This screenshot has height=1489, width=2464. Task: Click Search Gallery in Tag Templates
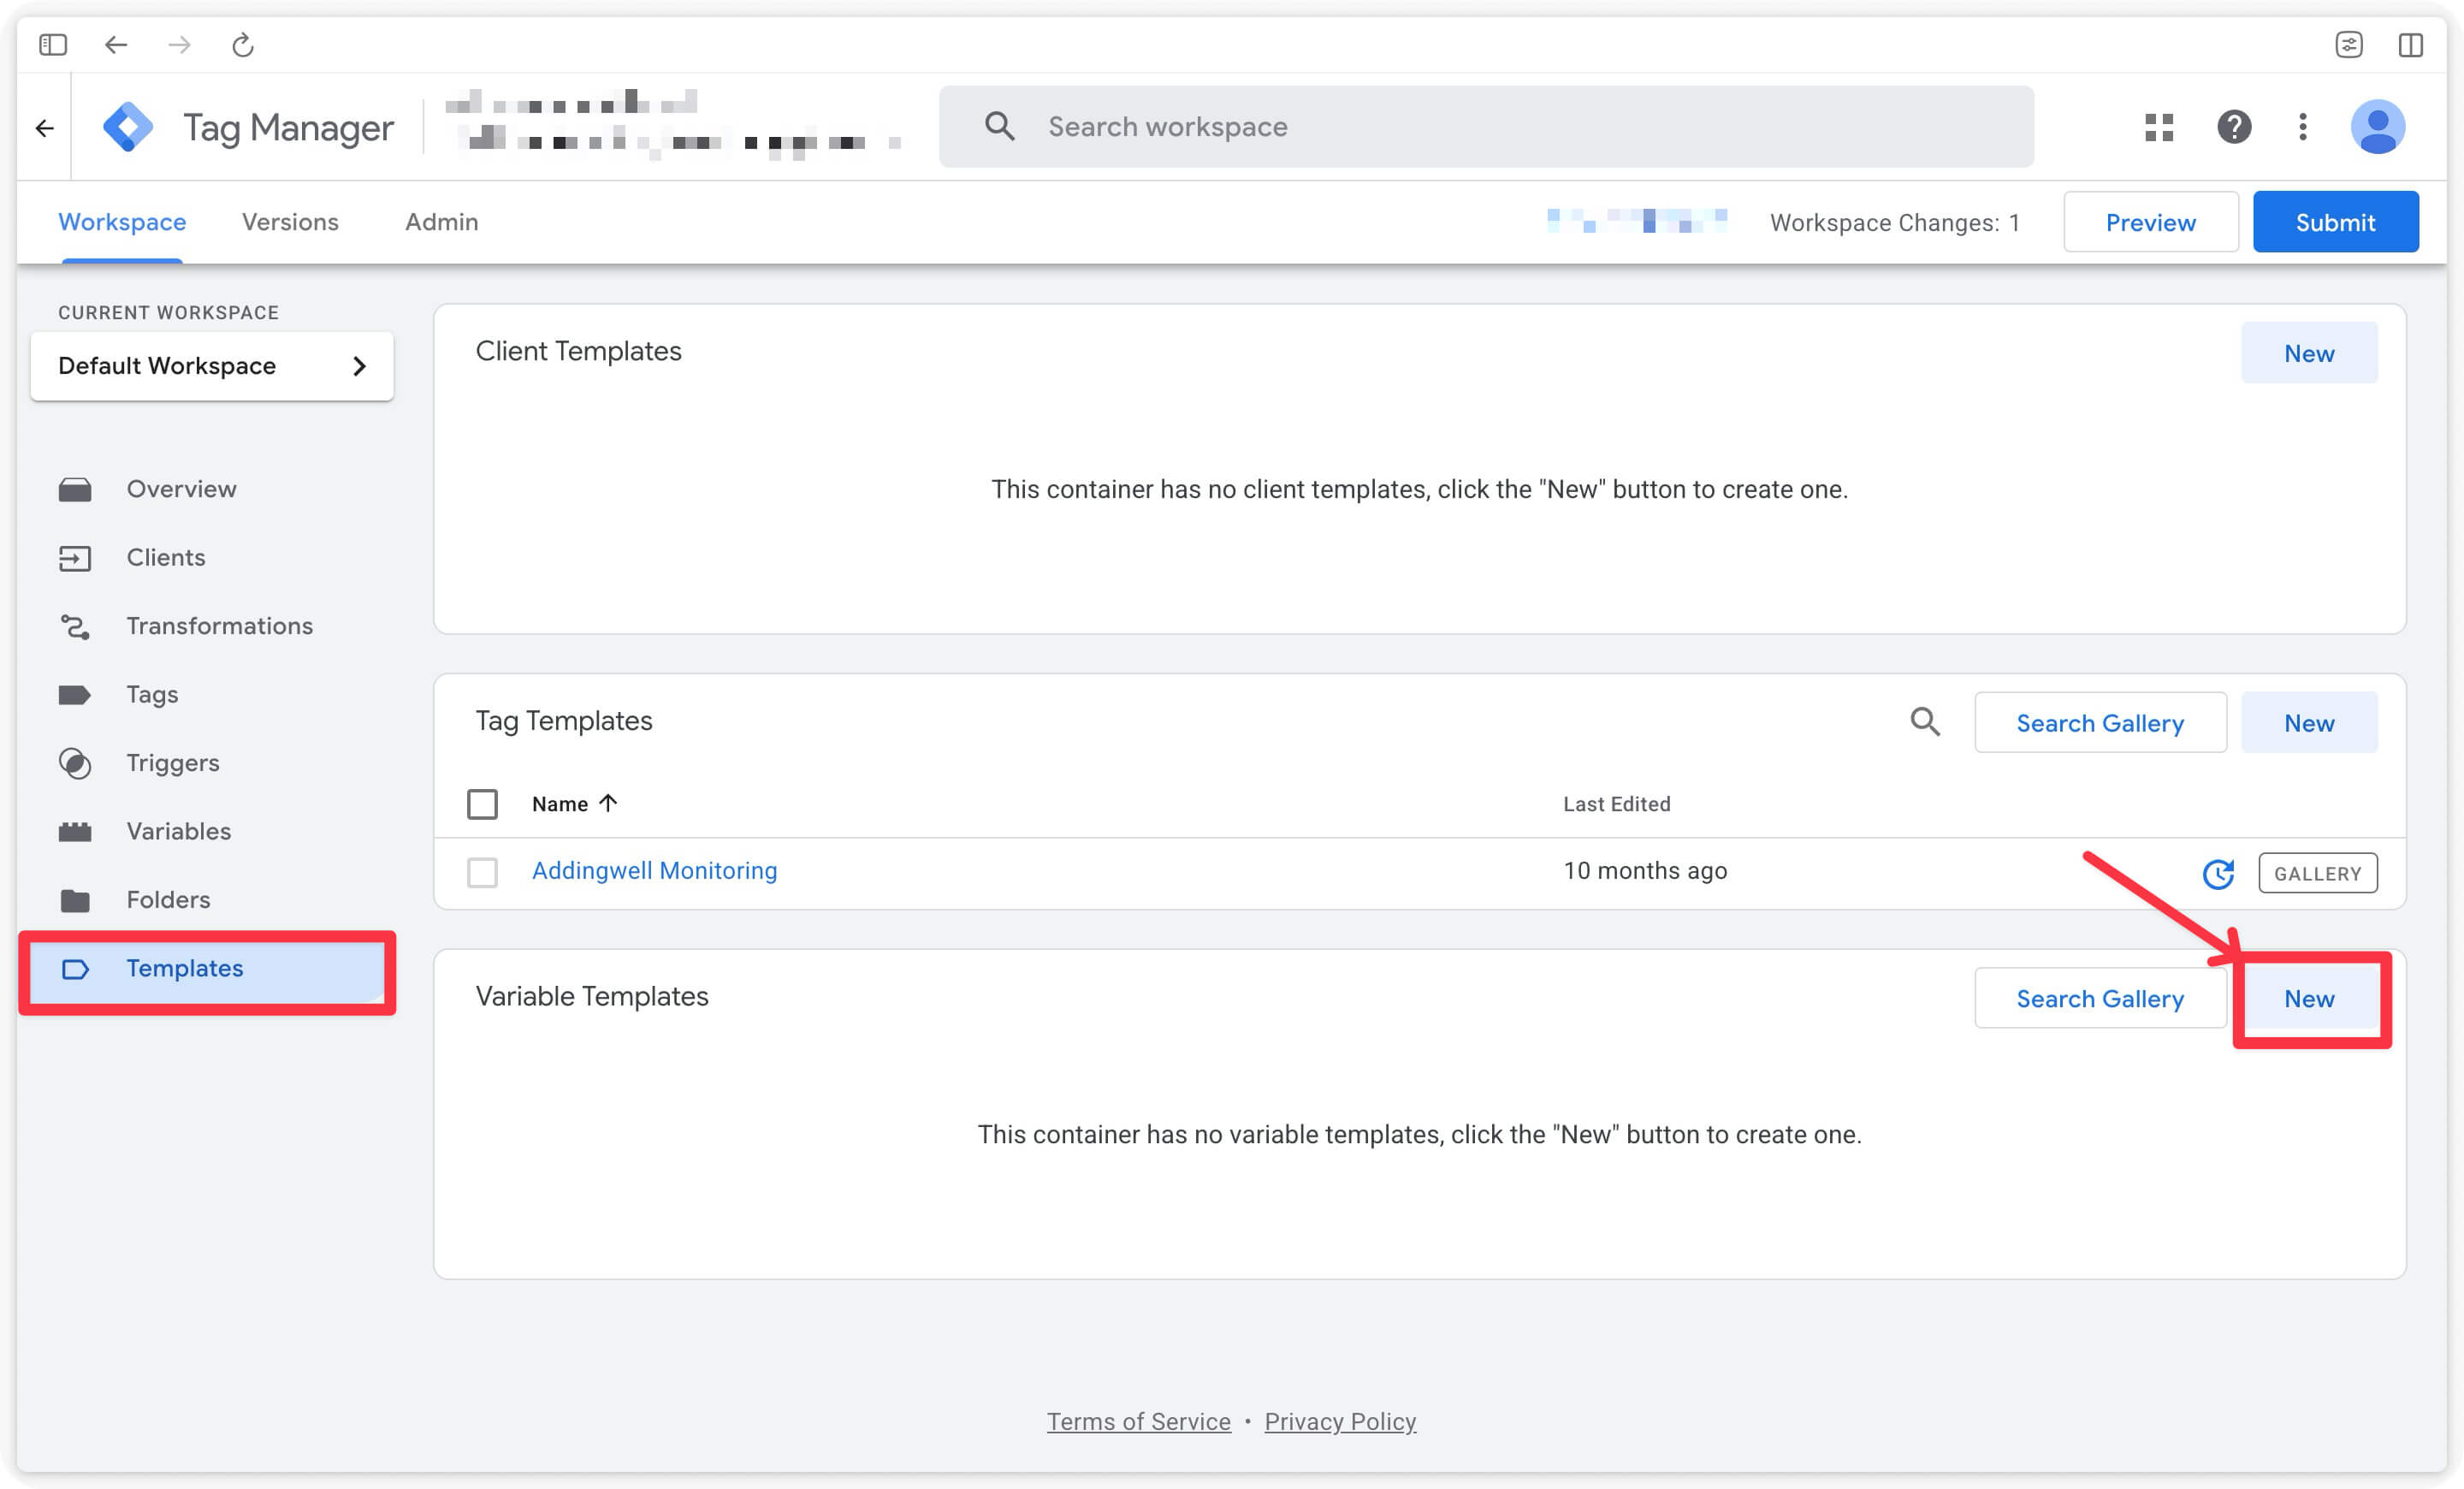click(x=2100, y=723)
